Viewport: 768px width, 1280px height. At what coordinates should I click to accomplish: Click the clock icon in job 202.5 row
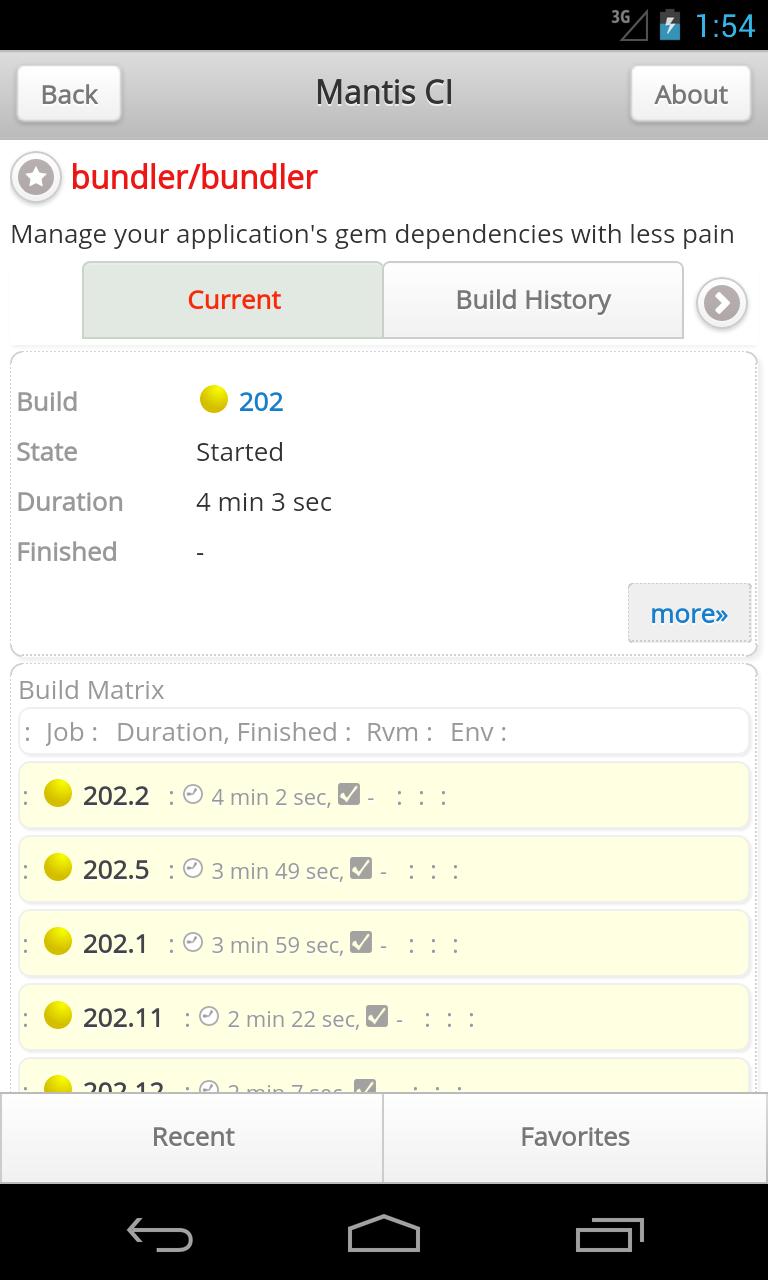[193, 868]
